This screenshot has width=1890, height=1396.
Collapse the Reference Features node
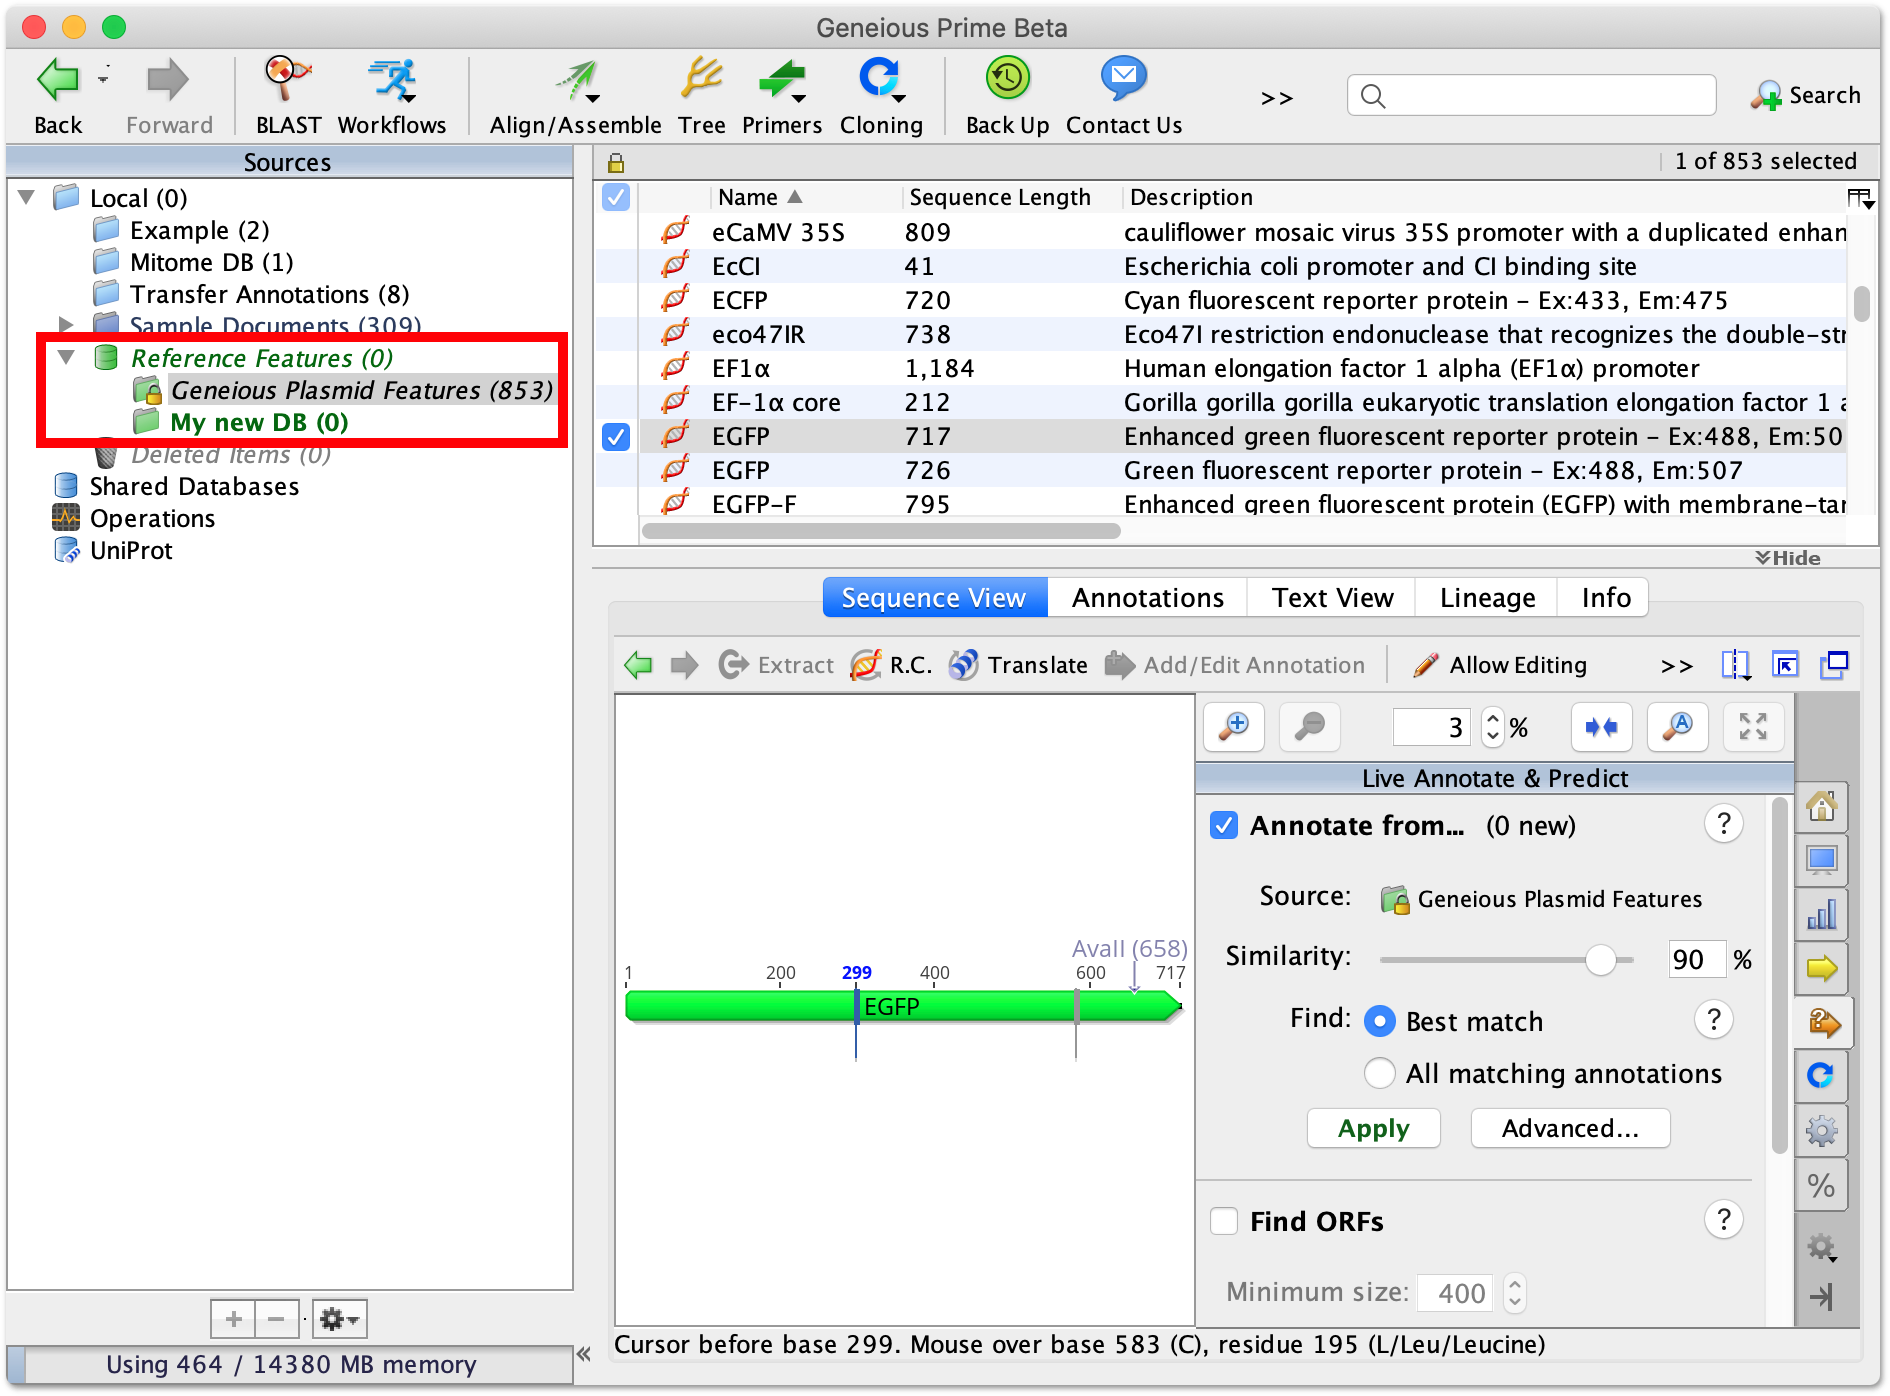pos(66,357)
